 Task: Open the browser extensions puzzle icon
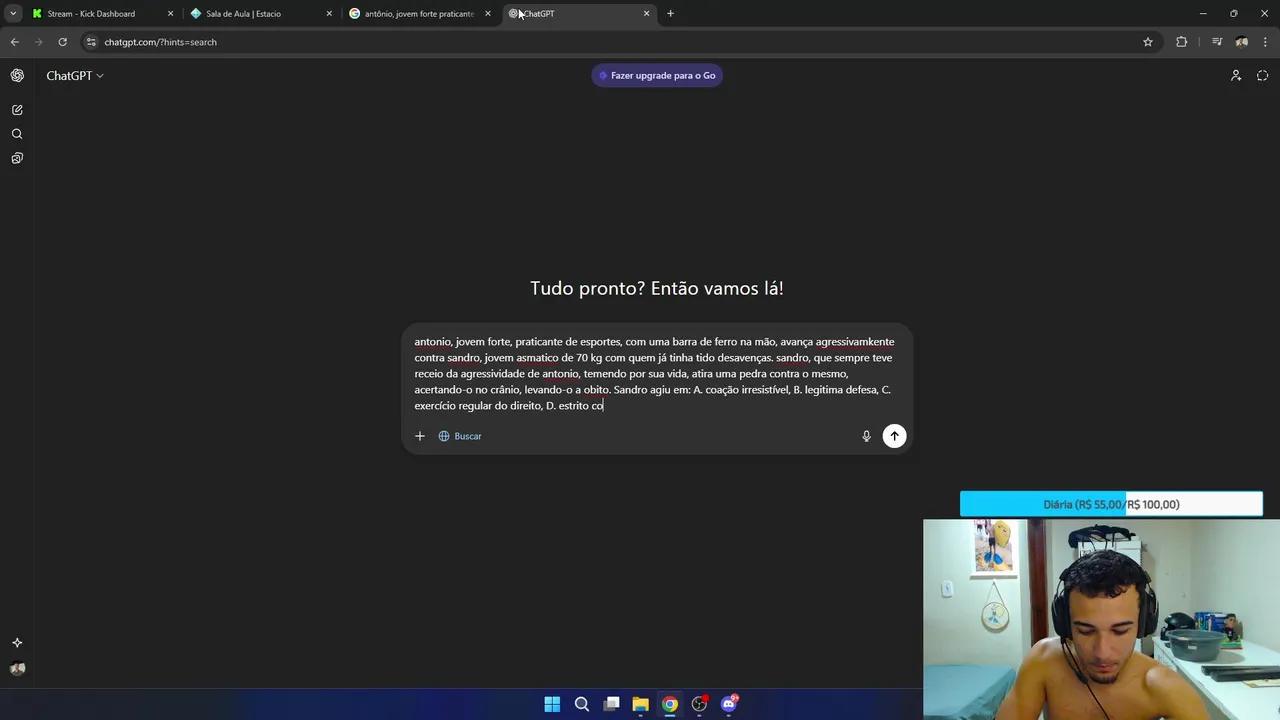pos(1182,42)
